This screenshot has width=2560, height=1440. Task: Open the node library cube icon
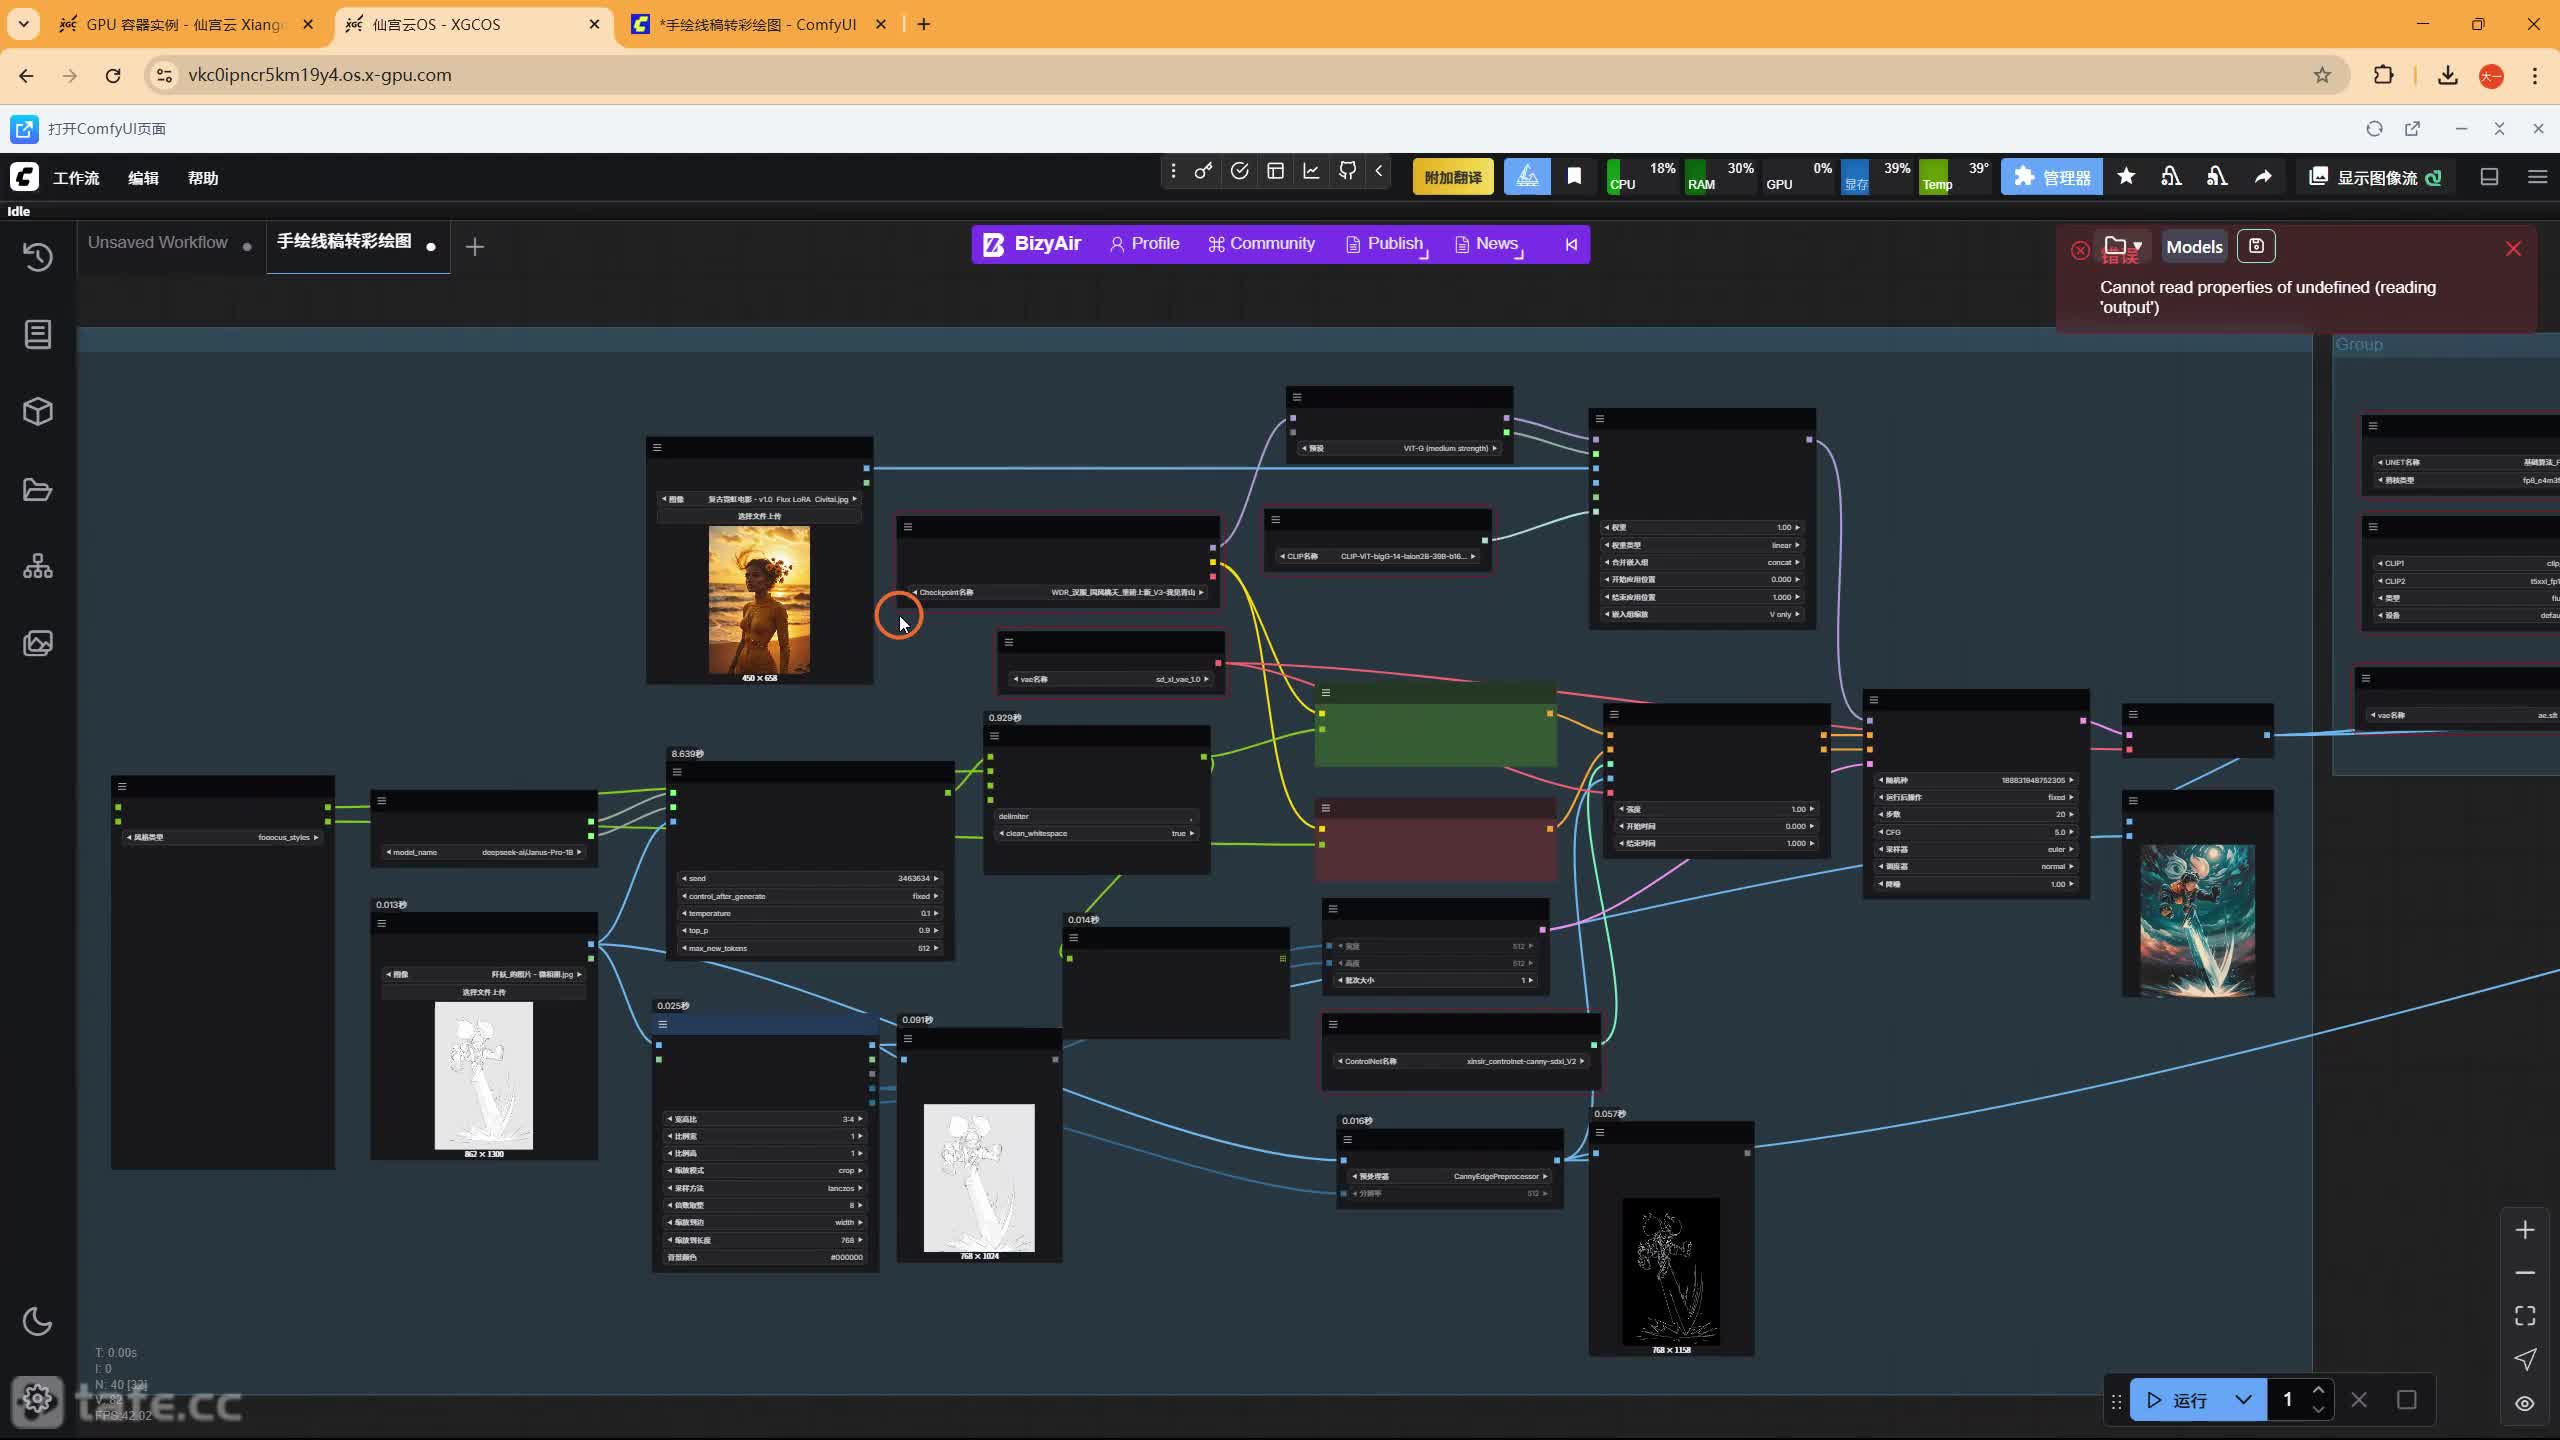point(38,412)
